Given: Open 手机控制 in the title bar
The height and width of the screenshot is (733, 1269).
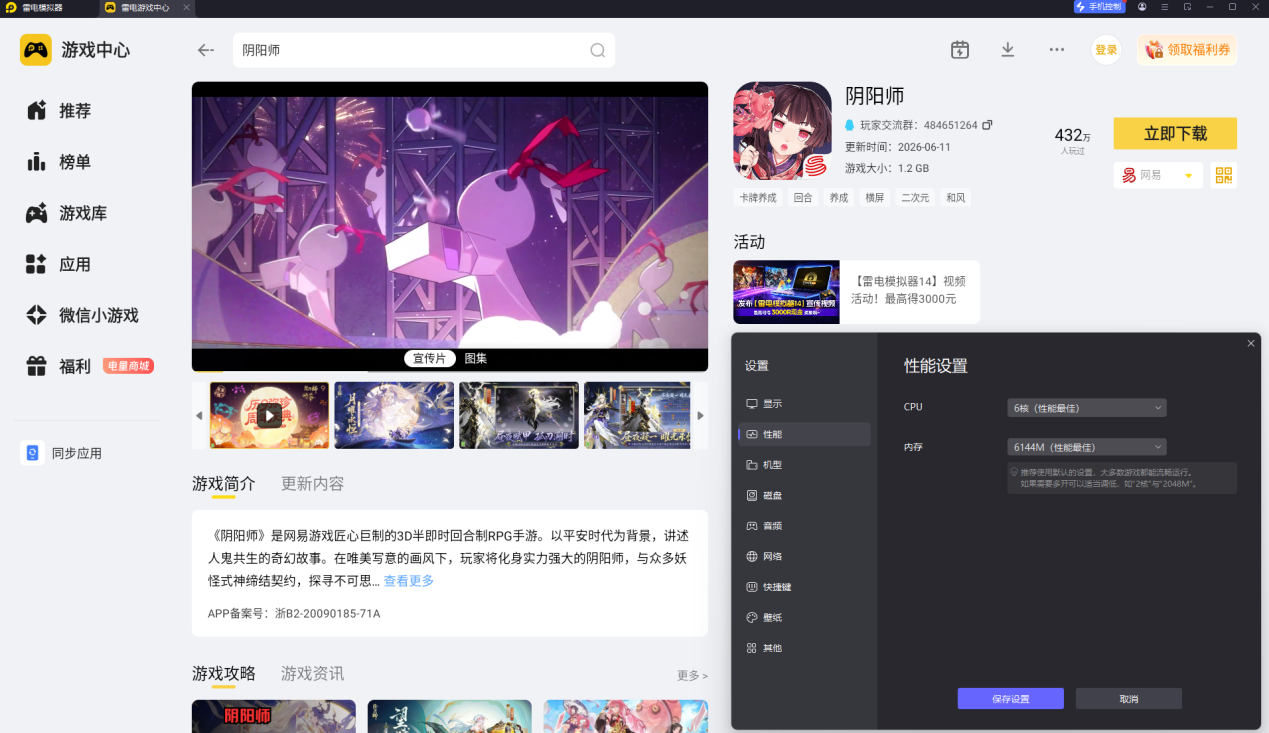Looking at the screenshot, I should pos(1098,7).
